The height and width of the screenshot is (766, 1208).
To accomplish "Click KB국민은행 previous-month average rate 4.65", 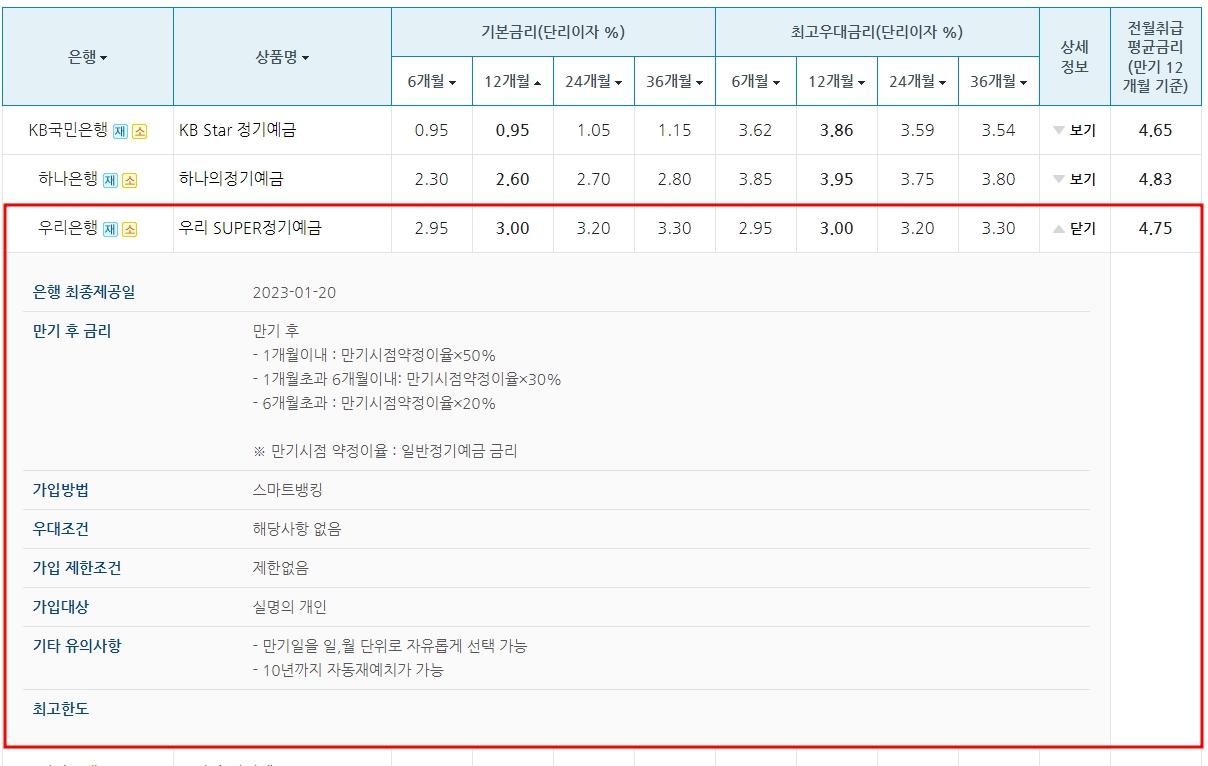I will click(x=1155, y=131).
